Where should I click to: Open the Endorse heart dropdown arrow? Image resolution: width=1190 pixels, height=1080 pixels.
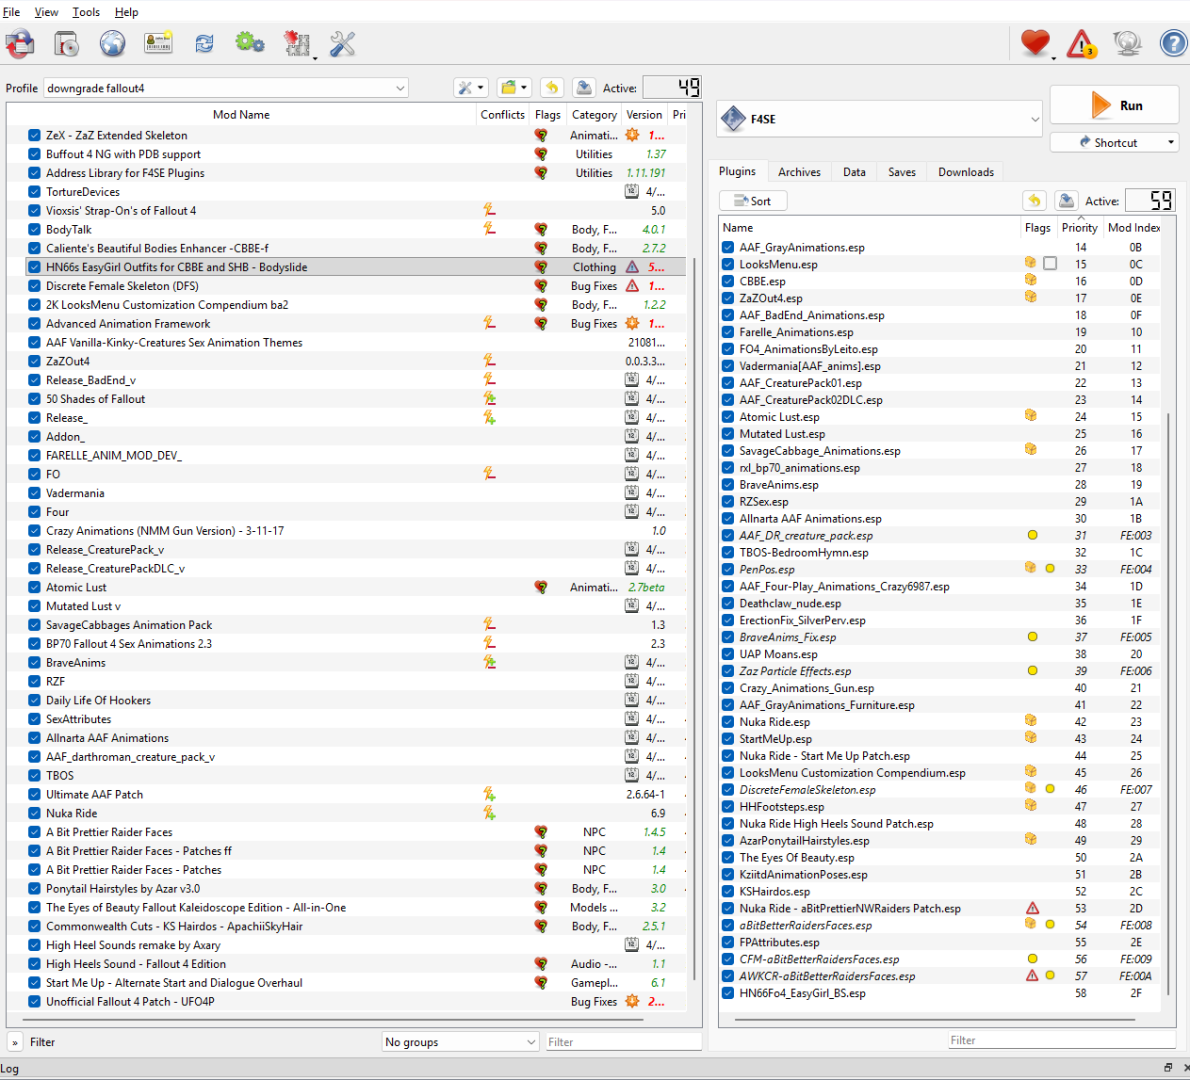[x=1053, y=58]
